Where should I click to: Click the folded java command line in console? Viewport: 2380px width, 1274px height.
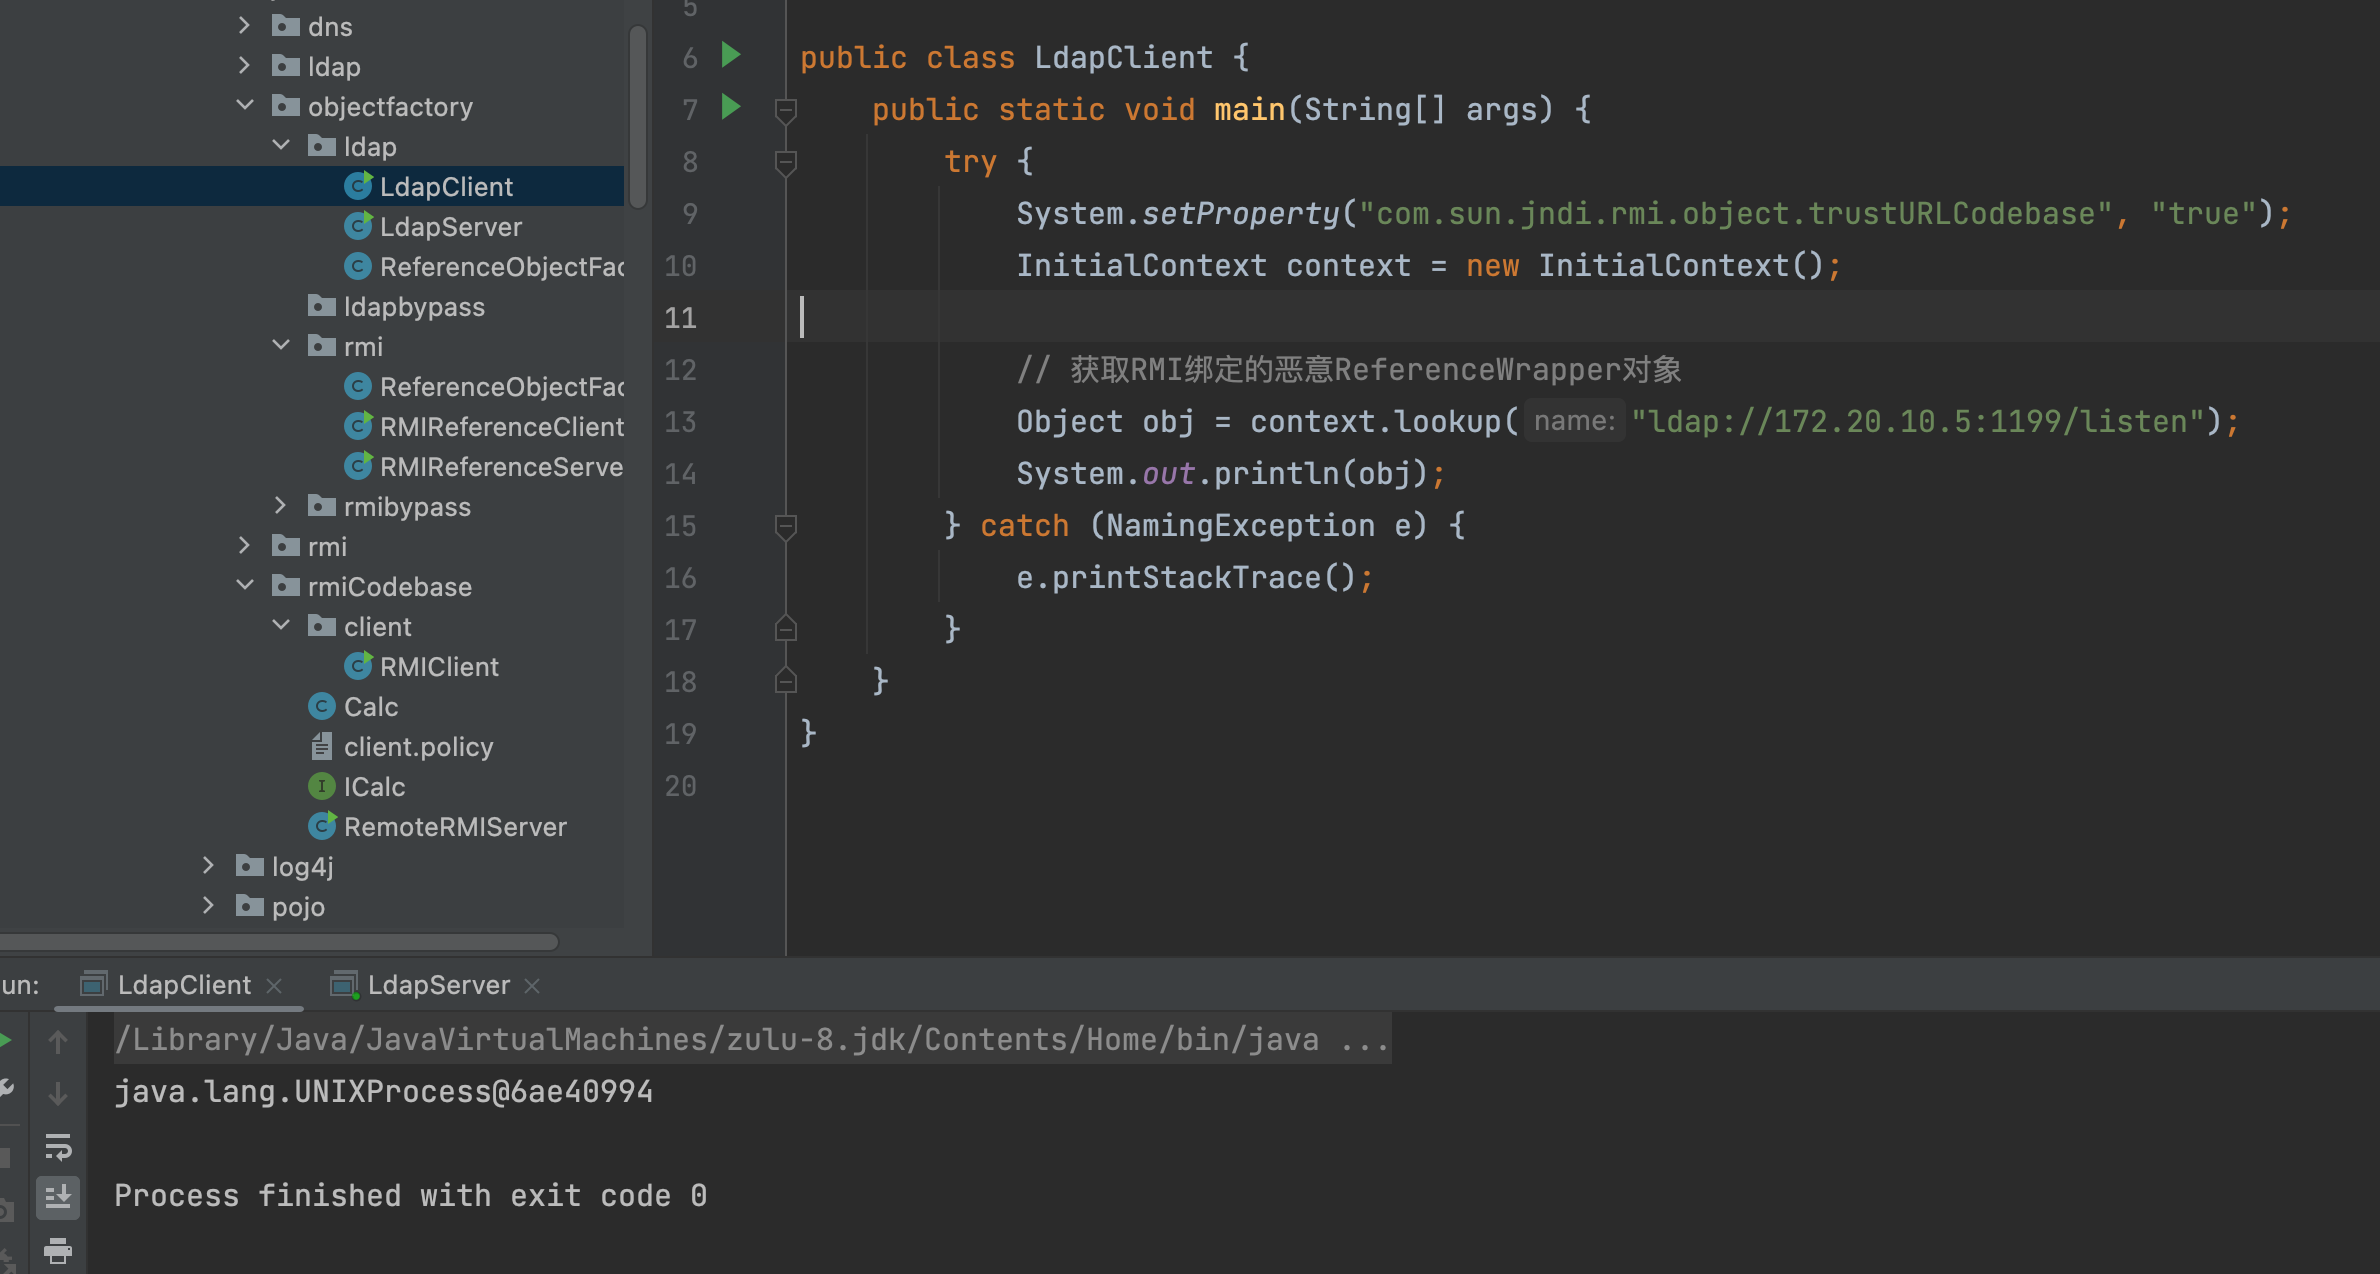pyautogui.click(x=750, y=1040)
